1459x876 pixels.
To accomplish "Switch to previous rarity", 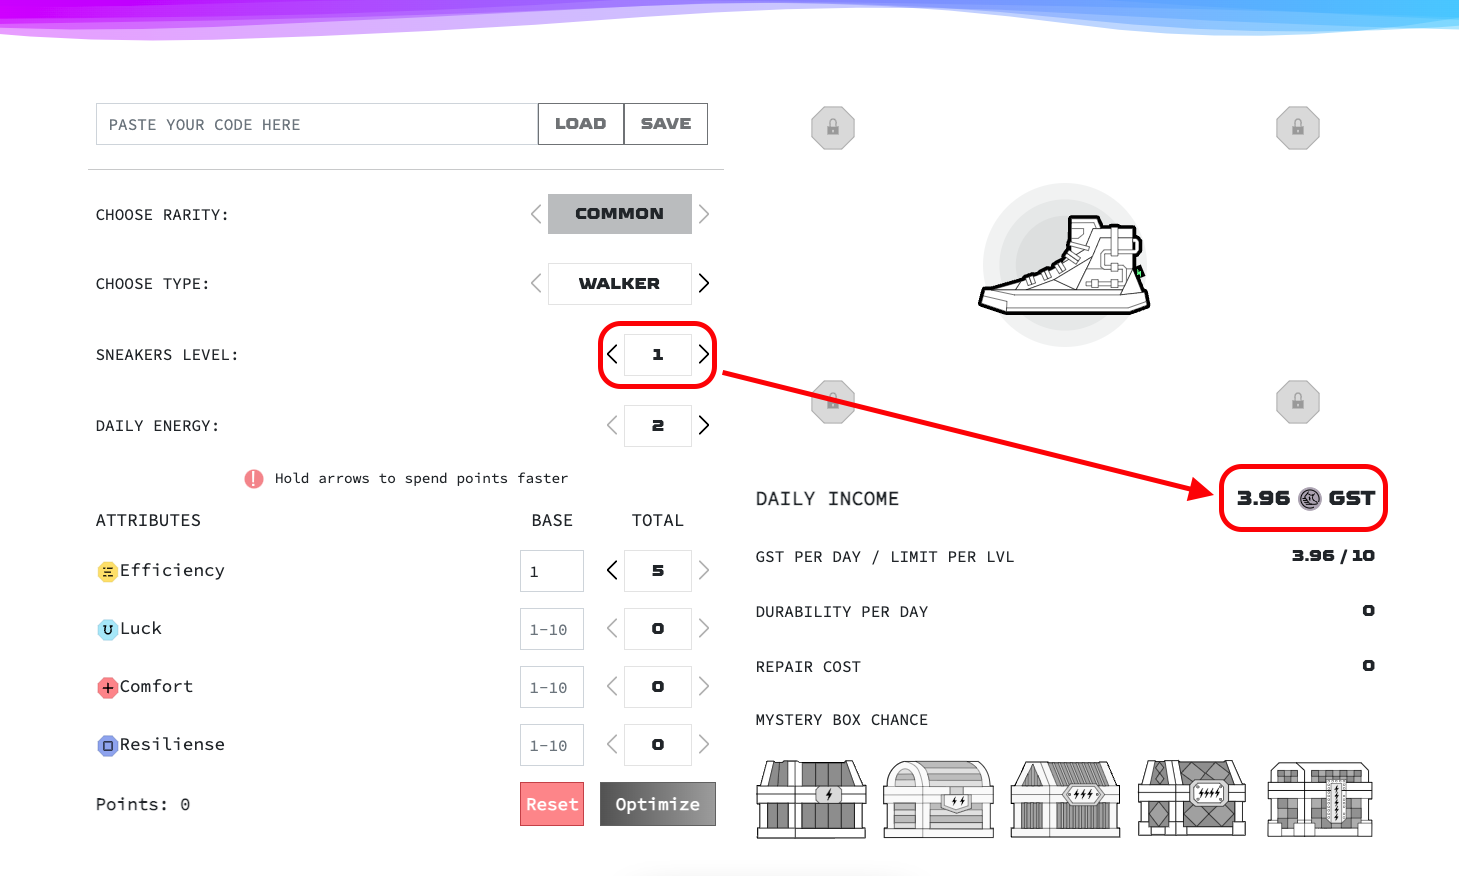I will (x=536, y=214).
